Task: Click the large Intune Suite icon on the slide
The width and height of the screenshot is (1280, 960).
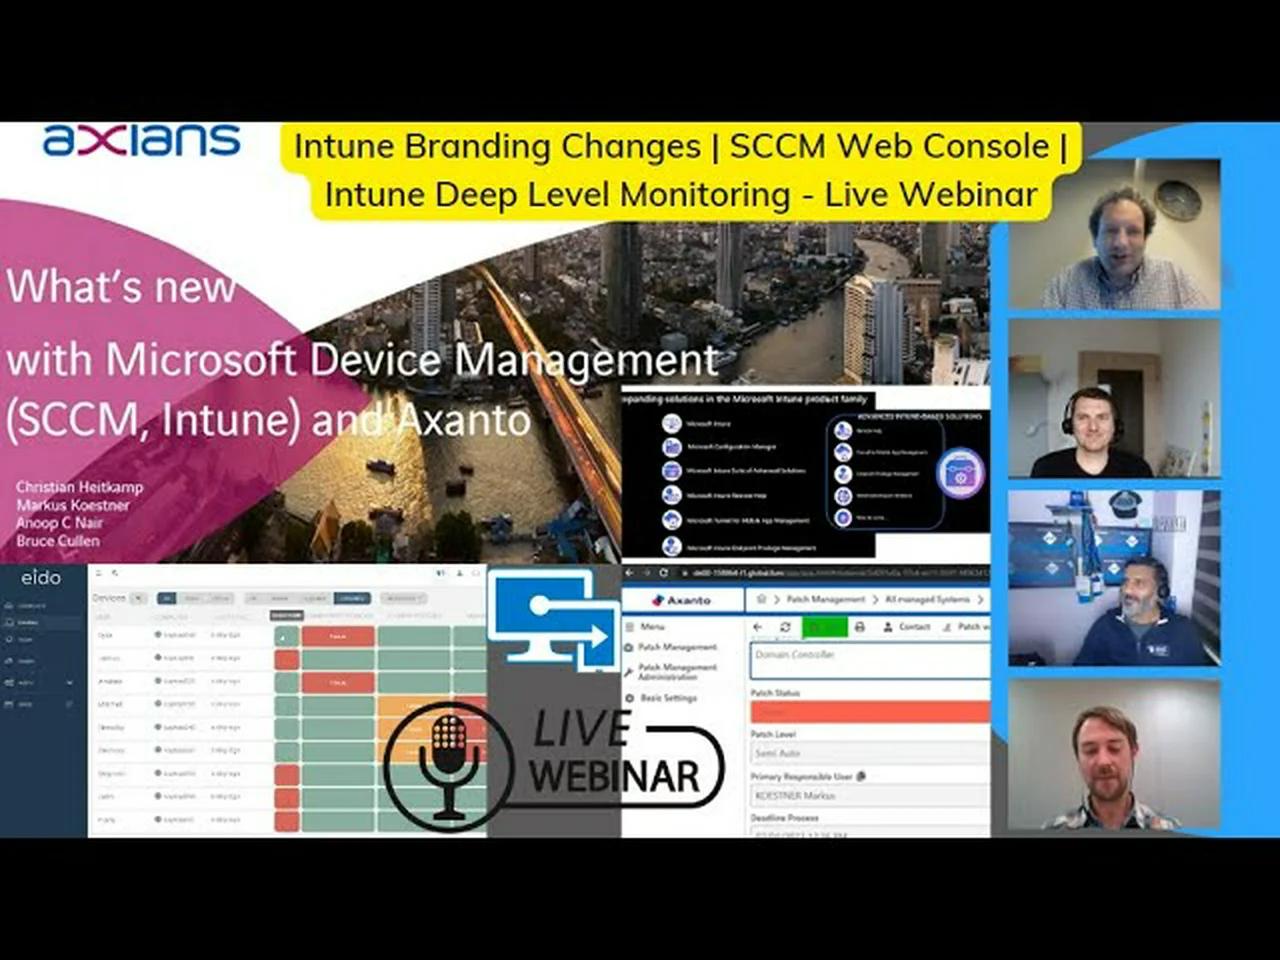Action: 960,473
